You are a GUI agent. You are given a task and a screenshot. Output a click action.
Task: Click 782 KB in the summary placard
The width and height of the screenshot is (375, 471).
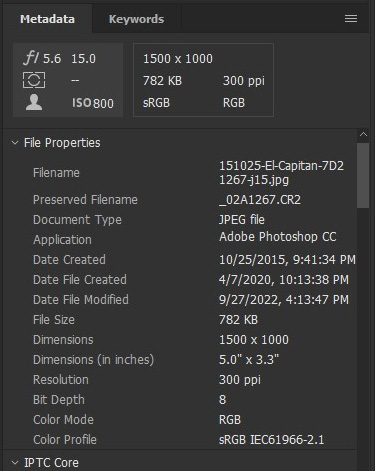[x=162, y=81]
